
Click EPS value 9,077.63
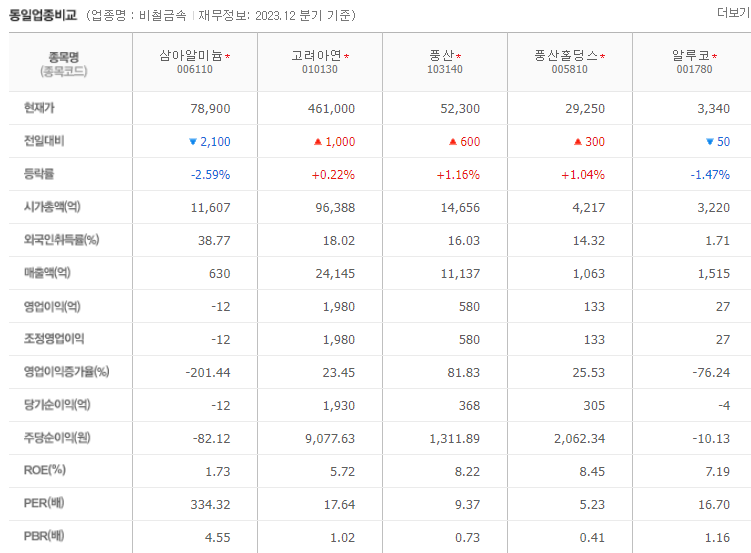(x=330, y=439)
